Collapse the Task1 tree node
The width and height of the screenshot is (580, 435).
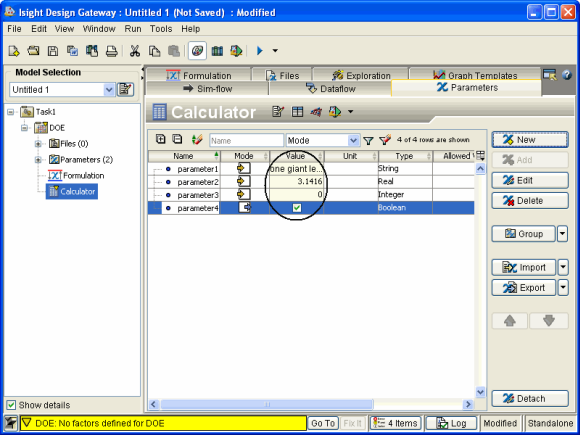10,112
